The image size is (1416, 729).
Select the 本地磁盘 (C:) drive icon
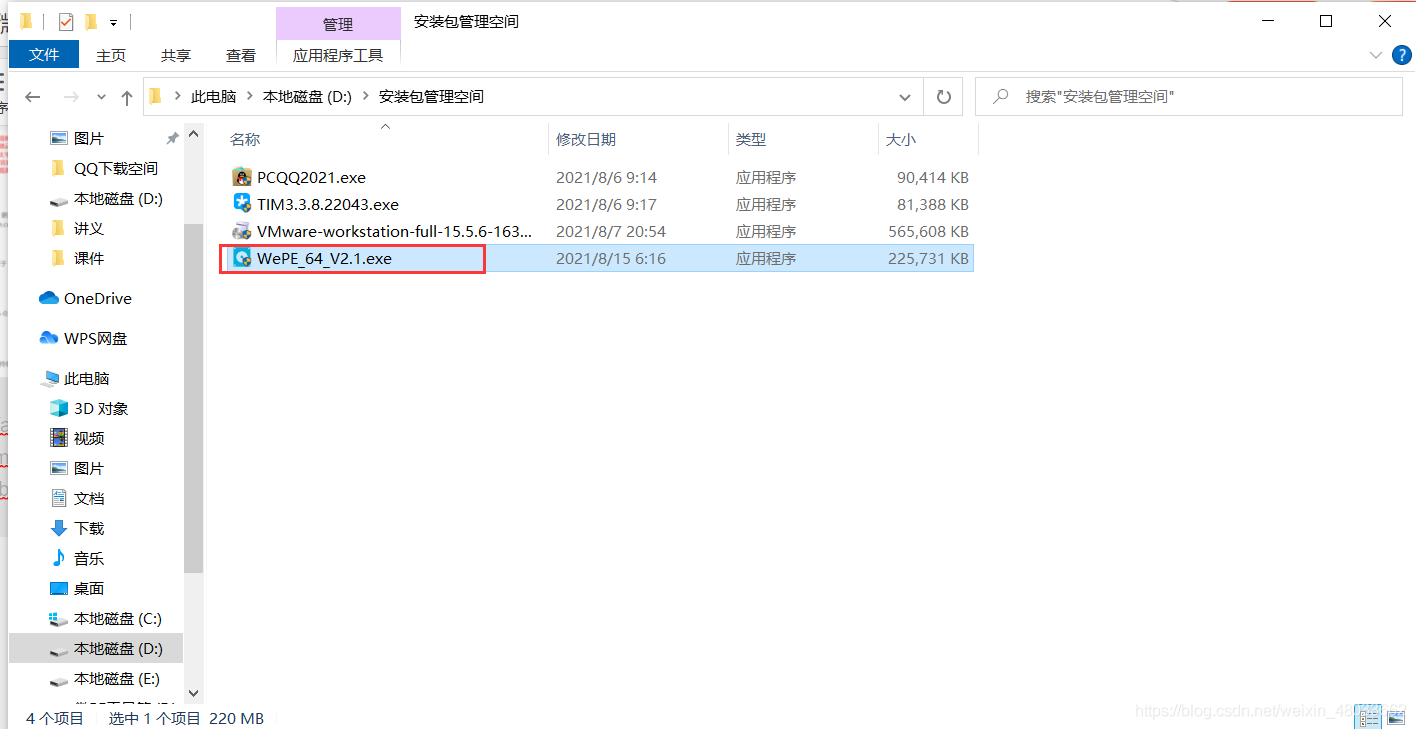coord(58,619)
